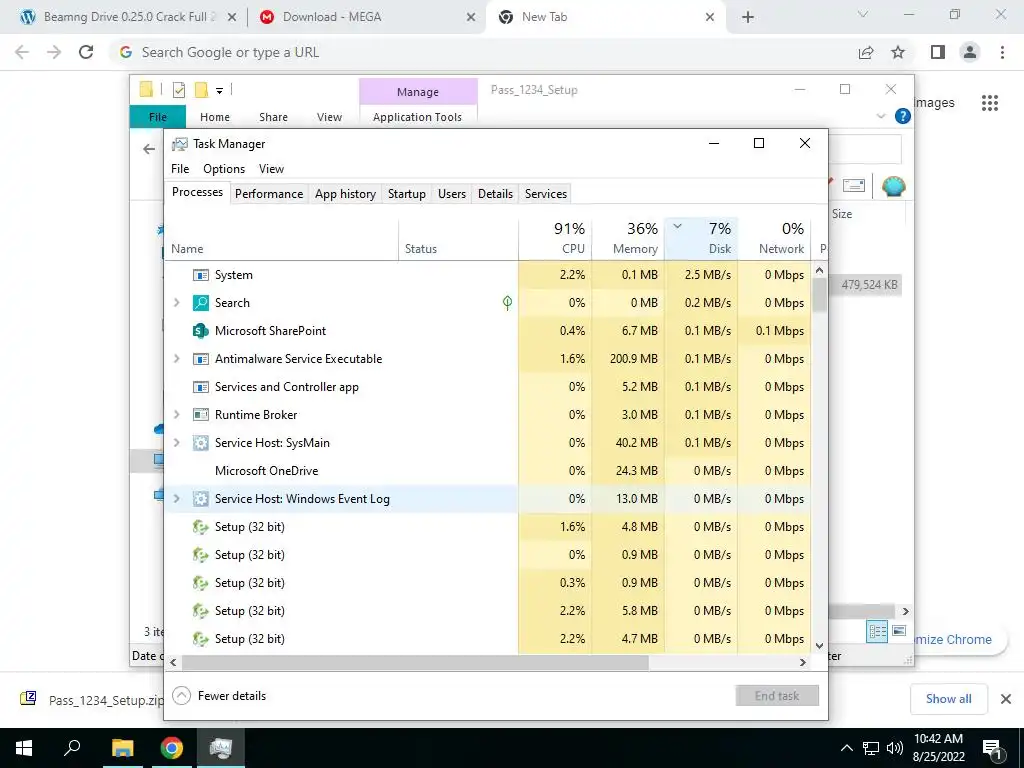1024x768 pixels.
Task: Click the Setup (32 bit) icon using 5.8 MB
Action: click(200, 611)
